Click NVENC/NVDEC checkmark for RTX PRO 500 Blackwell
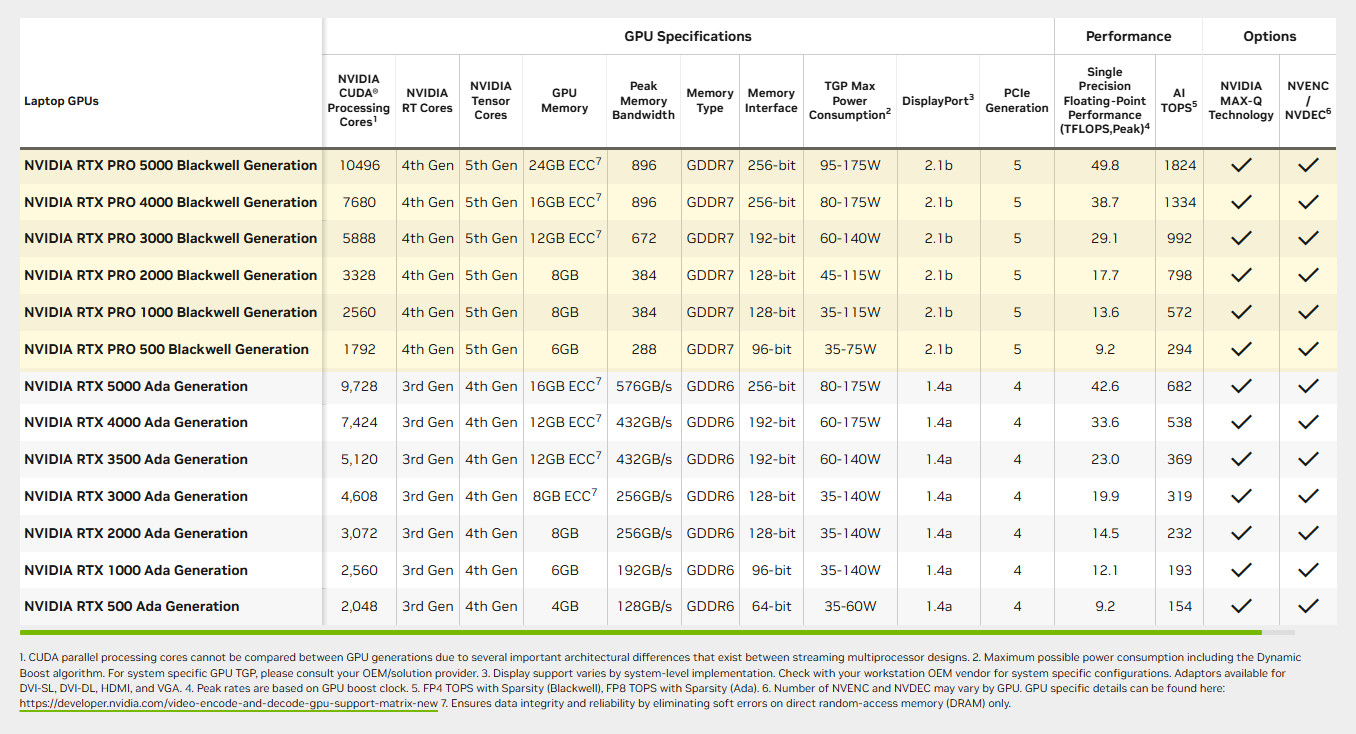1356x734 pixels. point(1307,350)
